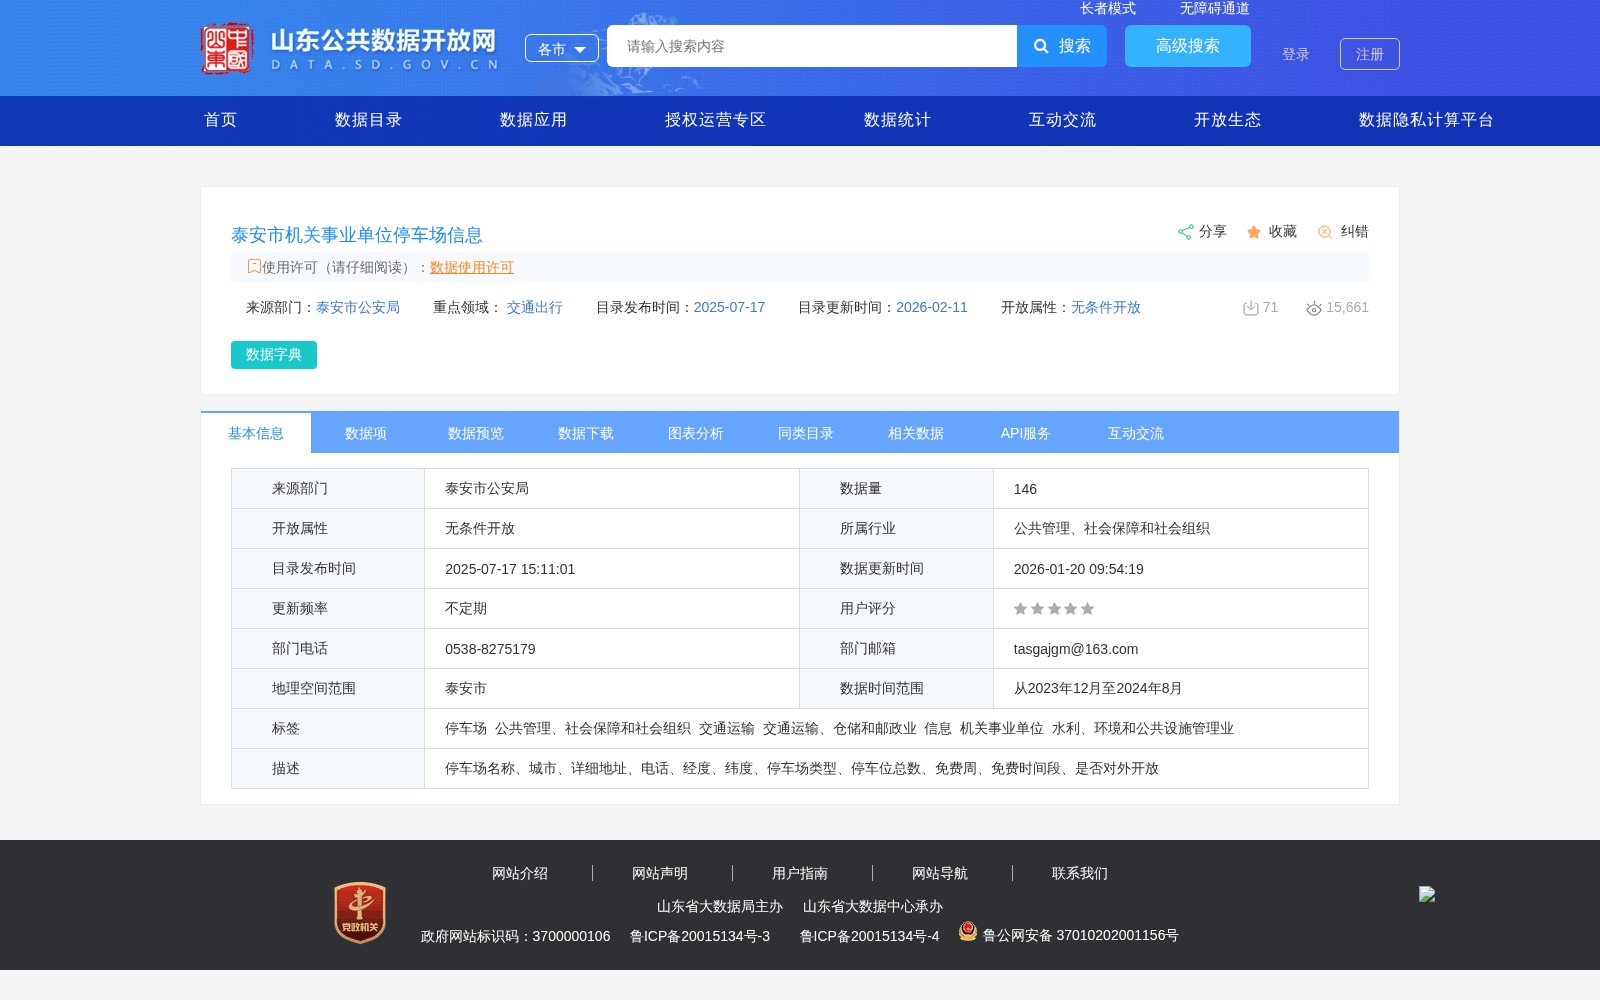Switch to the 数据项 tab
1600x1000 pixels.
[x=366, y=433]
